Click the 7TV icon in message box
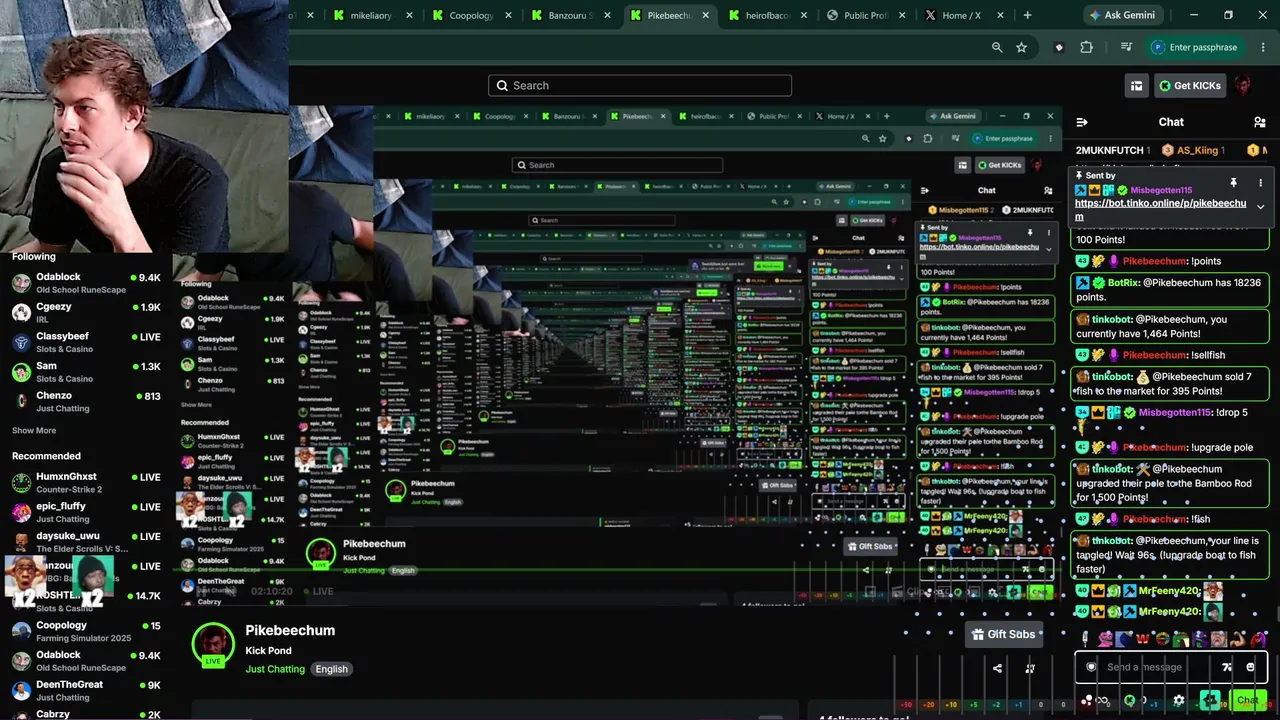This screenshot has width=1280, height=720. click(x=1227, y=667)
